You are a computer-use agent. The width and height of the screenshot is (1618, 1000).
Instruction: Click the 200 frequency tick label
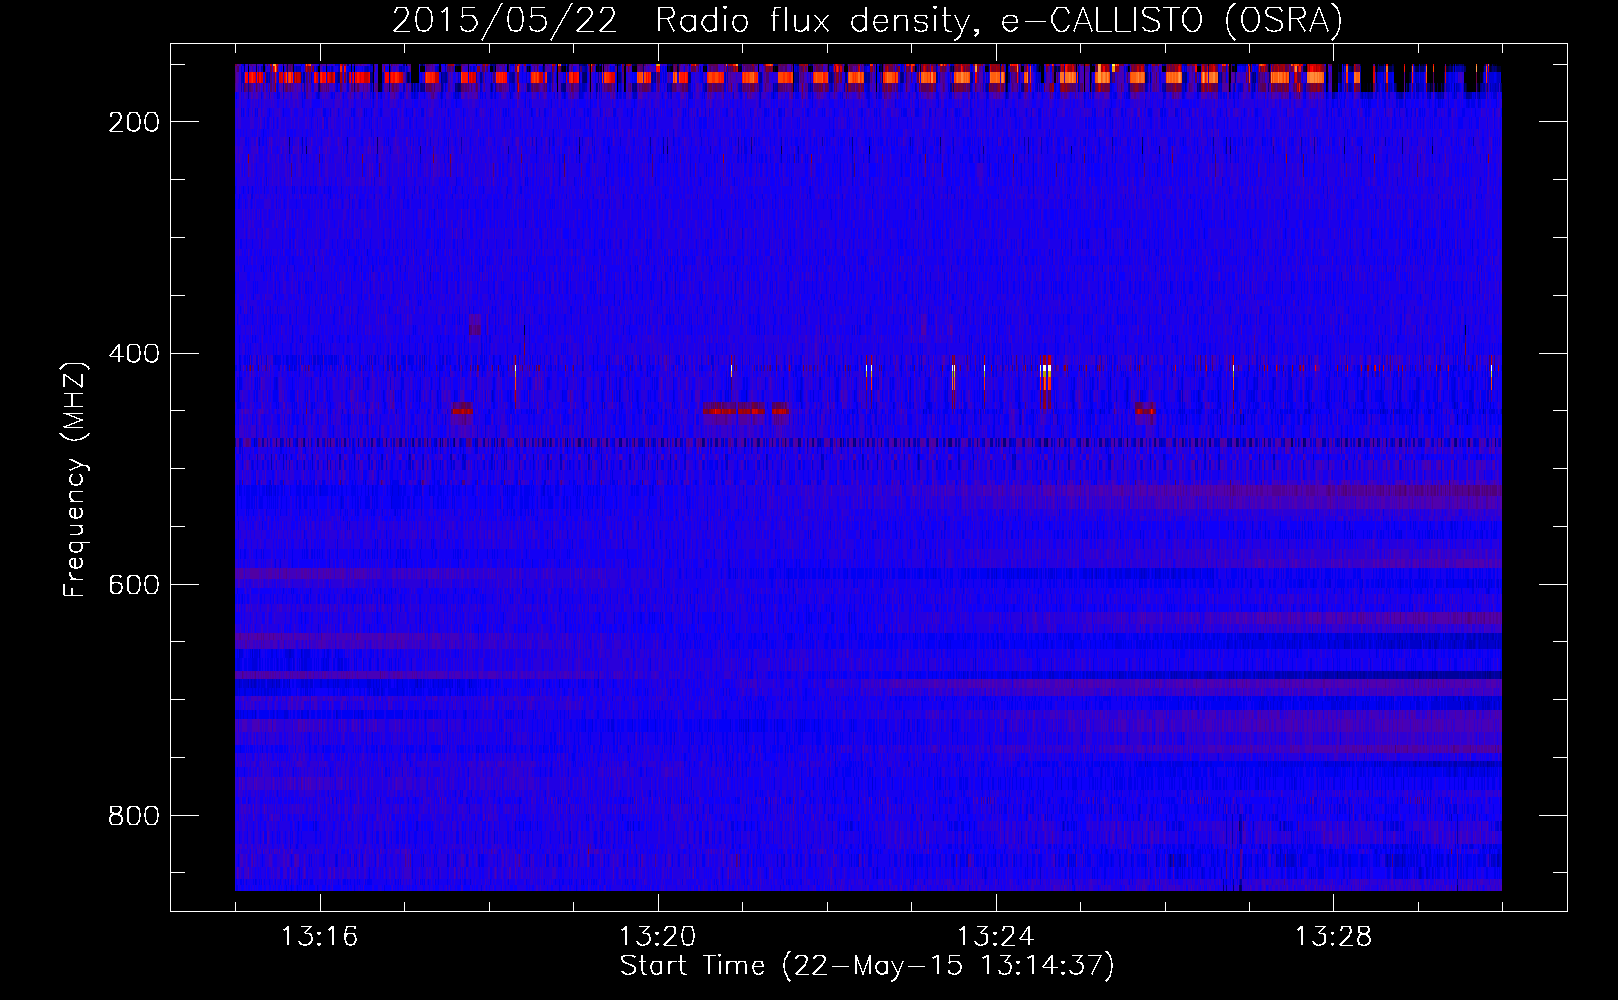point(133,122)
